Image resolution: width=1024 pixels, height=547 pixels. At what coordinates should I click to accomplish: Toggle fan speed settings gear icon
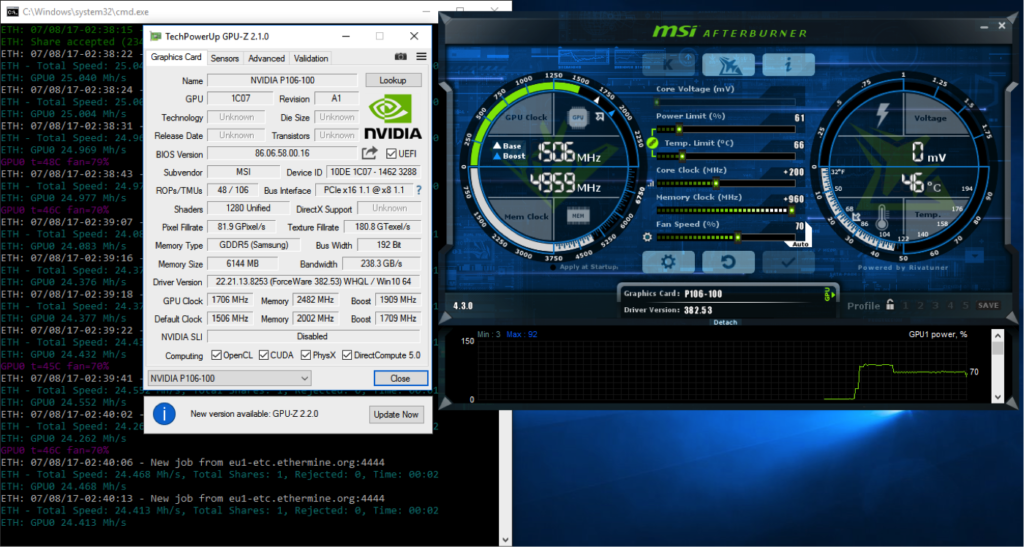tap(647, 237)
